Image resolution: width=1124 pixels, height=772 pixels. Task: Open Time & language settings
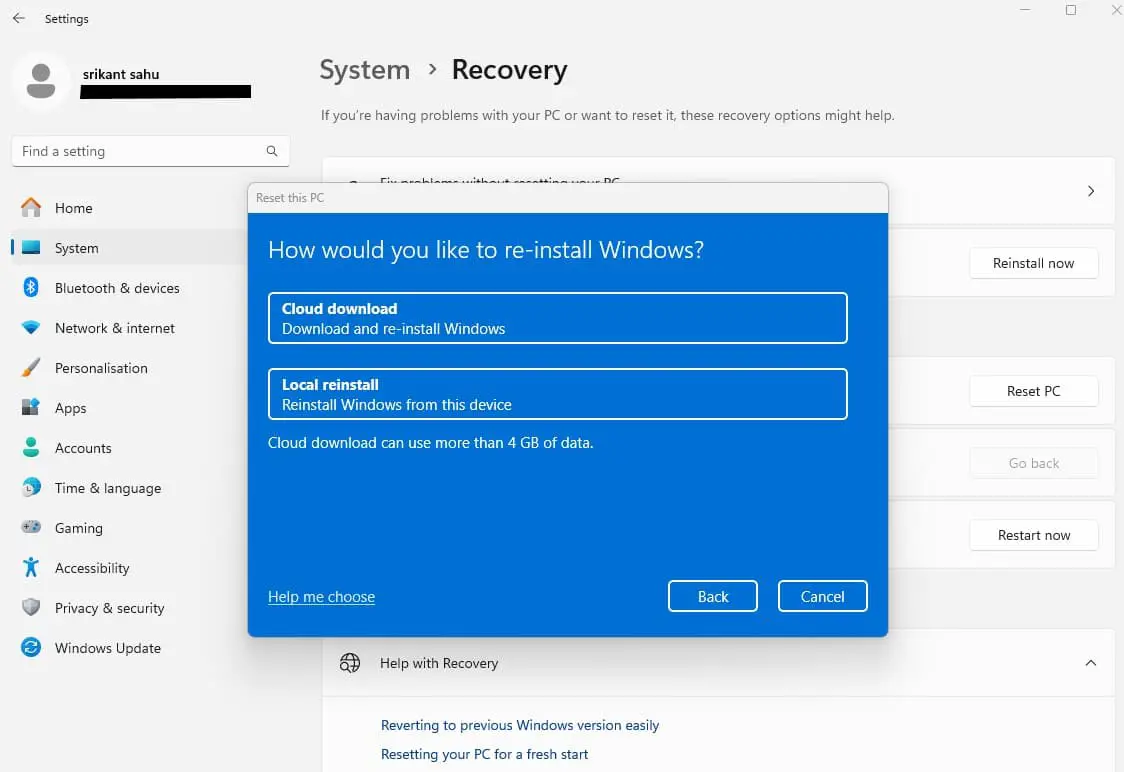click(130, 488)
